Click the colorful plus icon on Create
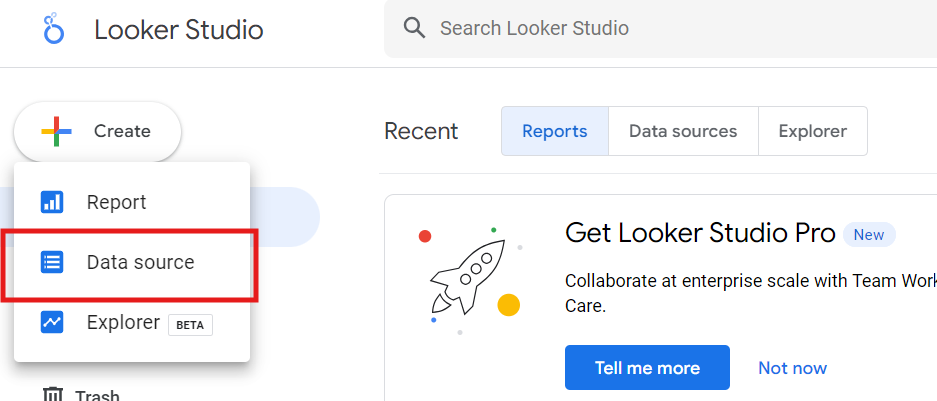This screenshot has height=401, width=937. pyautogui.click(x=56, y=131)
